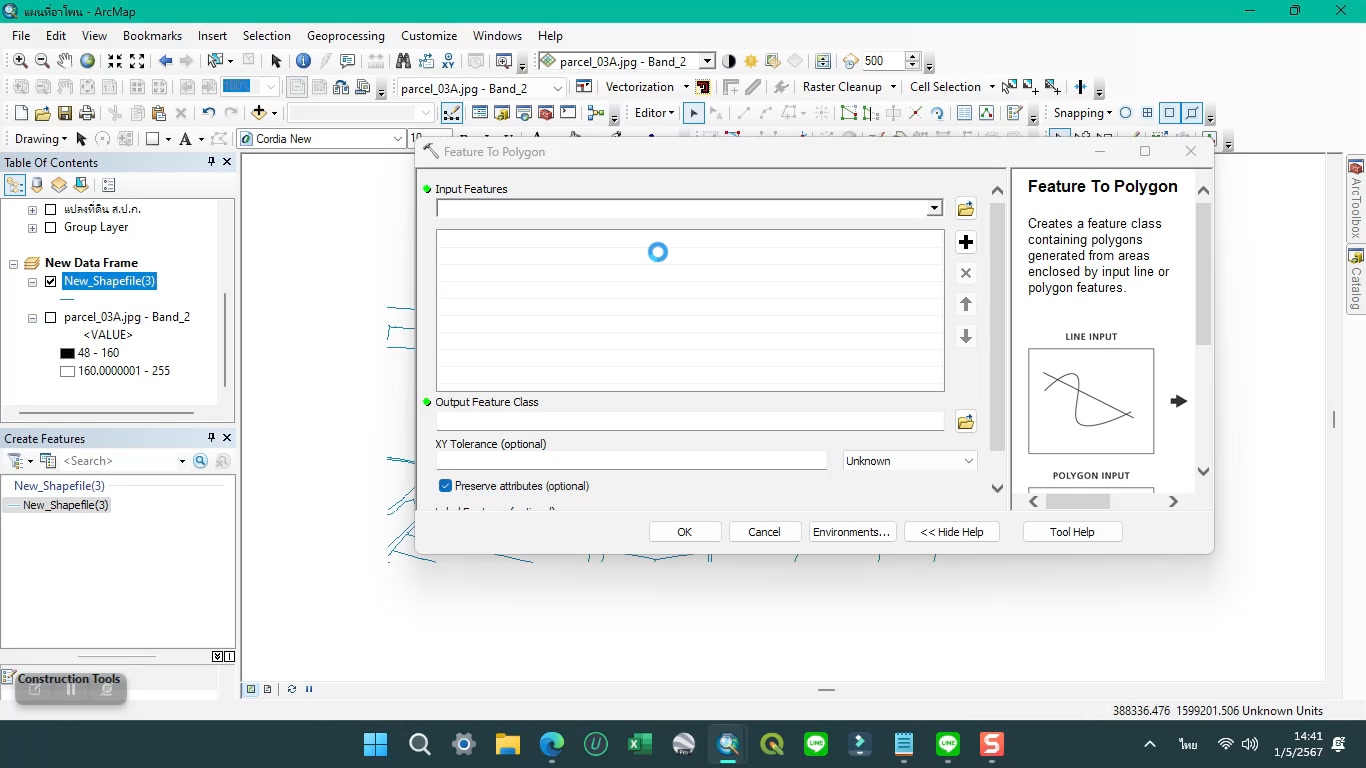
Task: Open the Python window icon
Action: (x=568, y=113)
